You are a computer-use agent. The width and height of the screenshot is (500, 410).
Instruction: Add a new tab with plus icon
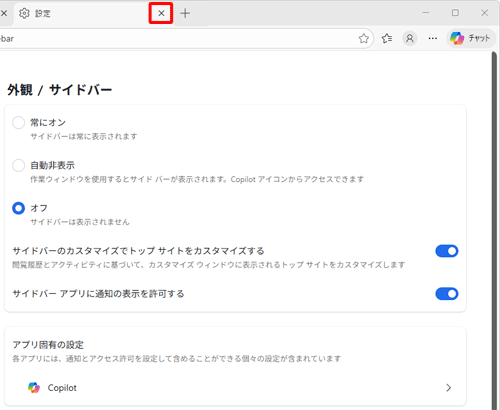coord(185,13)
